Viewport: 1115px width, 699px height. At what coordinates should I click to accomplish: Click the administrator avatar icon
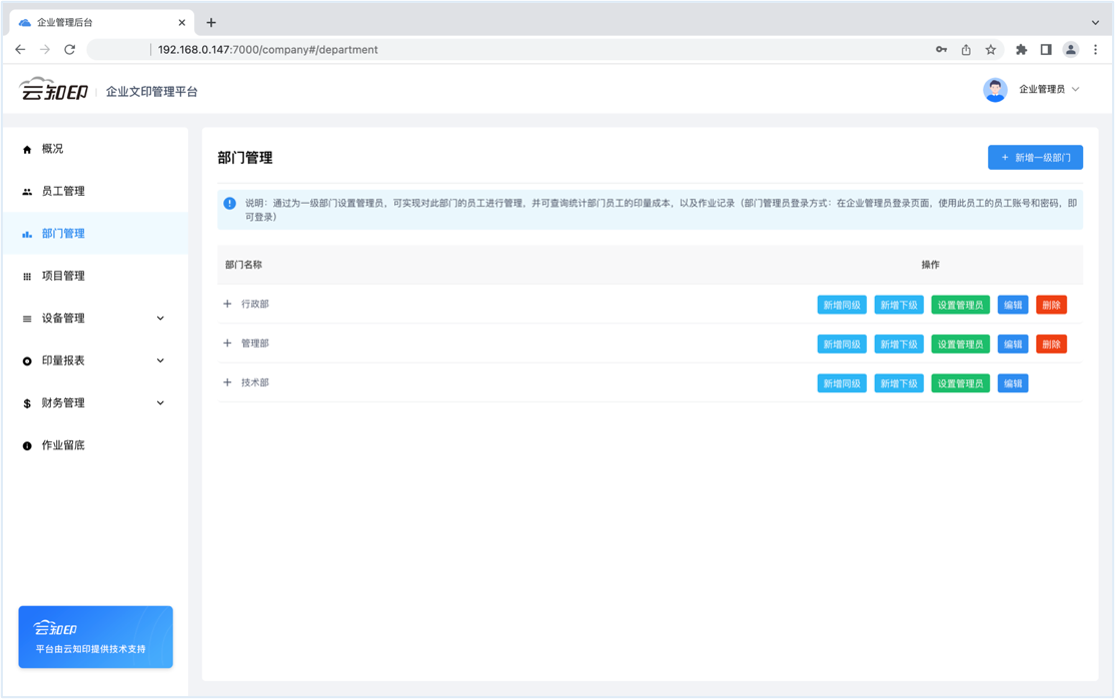pos(994,90)
